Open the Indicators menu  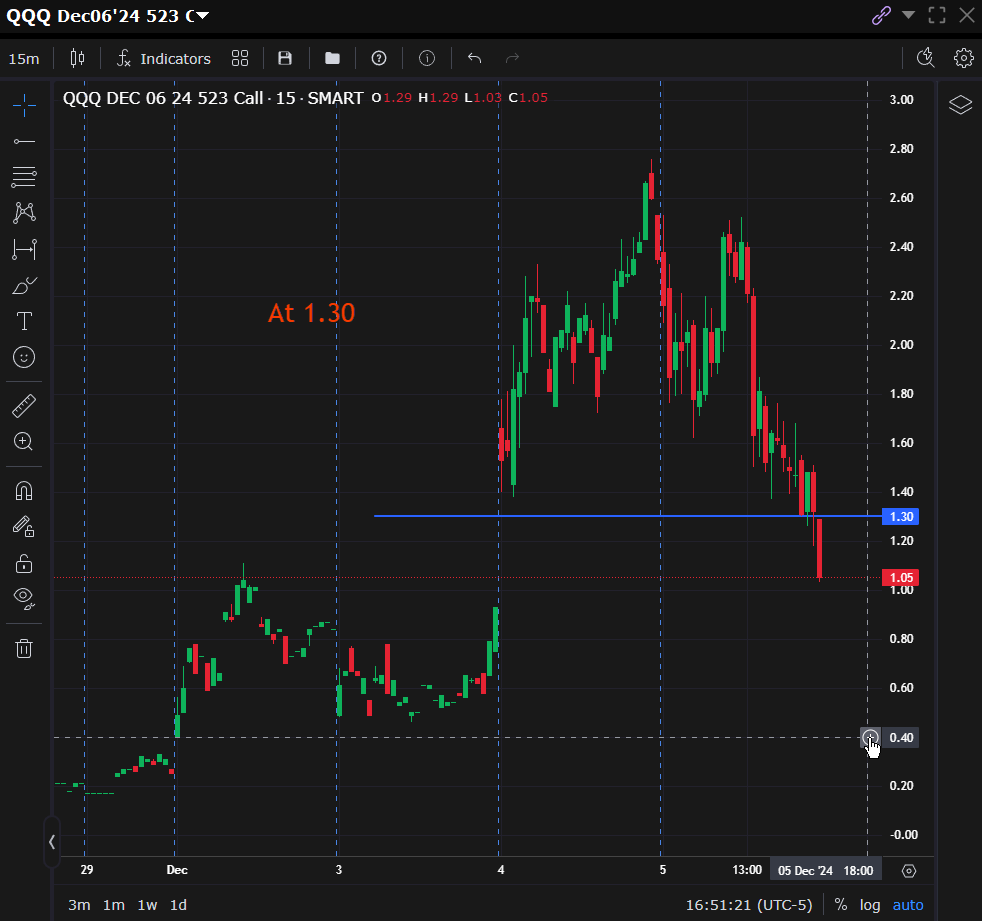(x=163, y=58)
